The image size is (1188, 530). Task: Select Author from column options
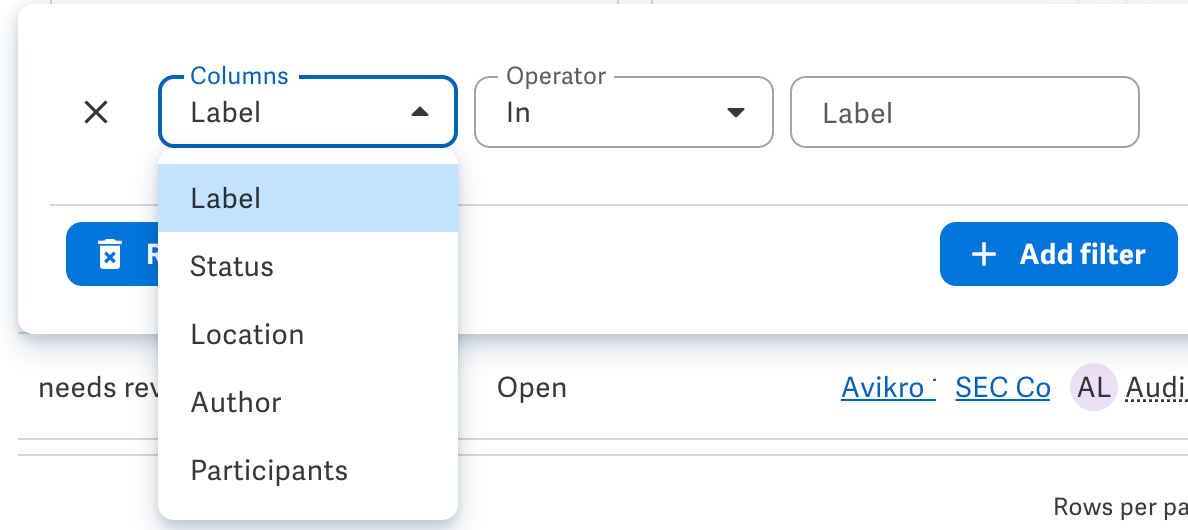(308, 403)
